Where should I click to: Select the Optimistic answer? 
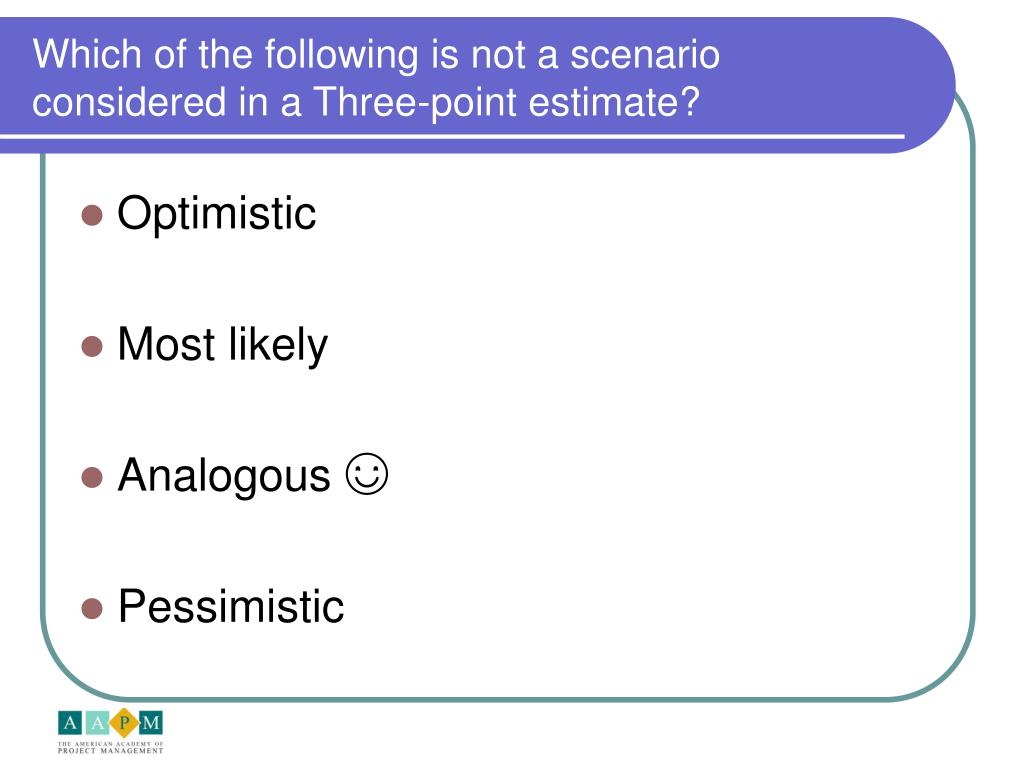point(216,214)
